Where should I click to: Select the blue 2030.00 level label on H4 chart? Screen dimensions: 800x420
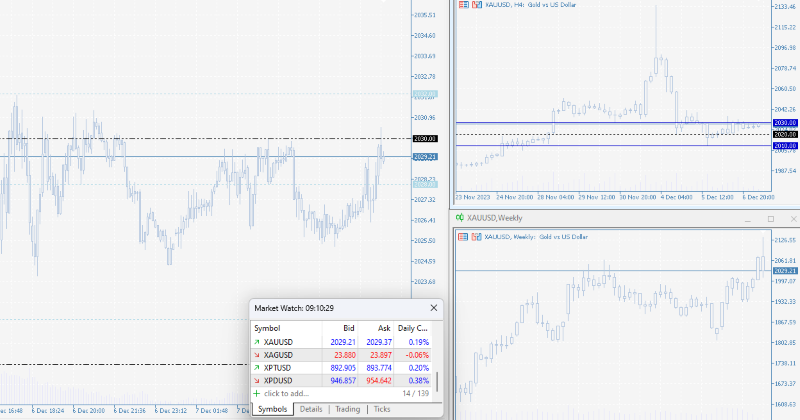point(785,123)
